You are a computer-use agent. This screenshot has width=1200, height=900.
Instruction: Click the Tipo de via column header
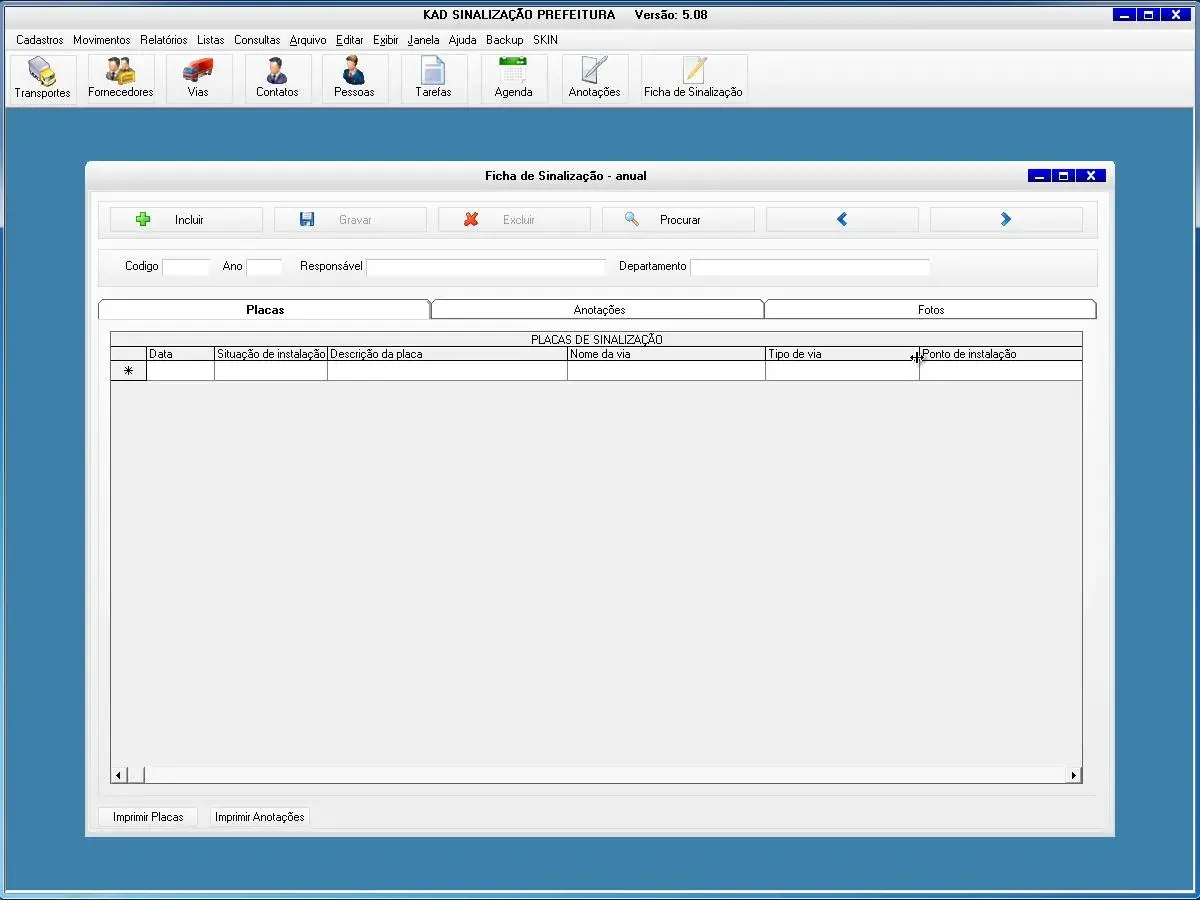click(x=842, y=354)
